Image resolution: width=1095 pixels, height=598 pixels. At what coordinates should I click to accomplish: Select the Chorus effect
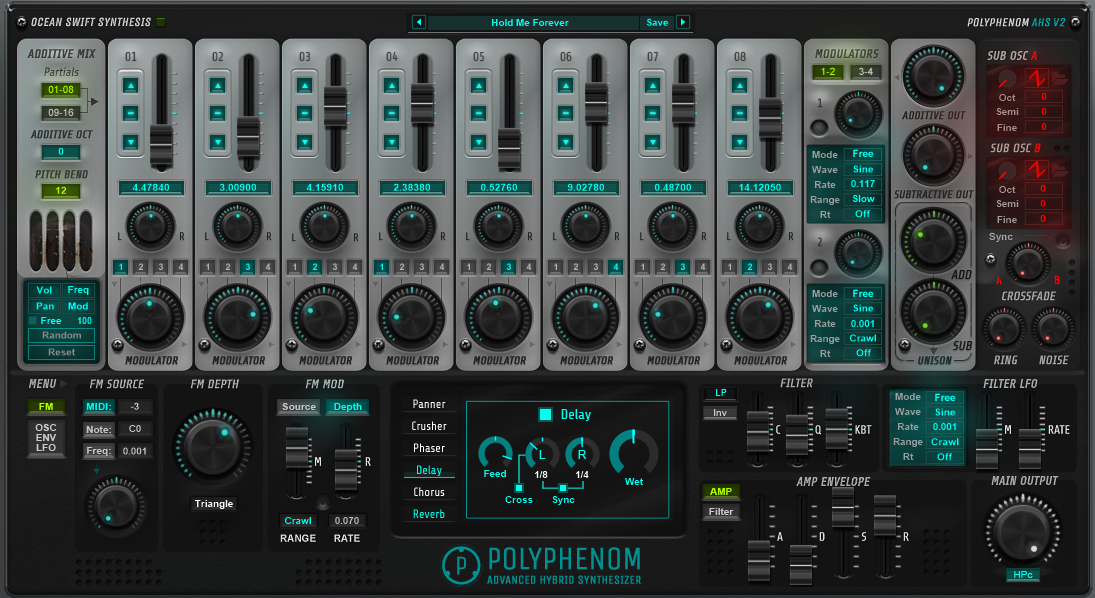(429, 492)
